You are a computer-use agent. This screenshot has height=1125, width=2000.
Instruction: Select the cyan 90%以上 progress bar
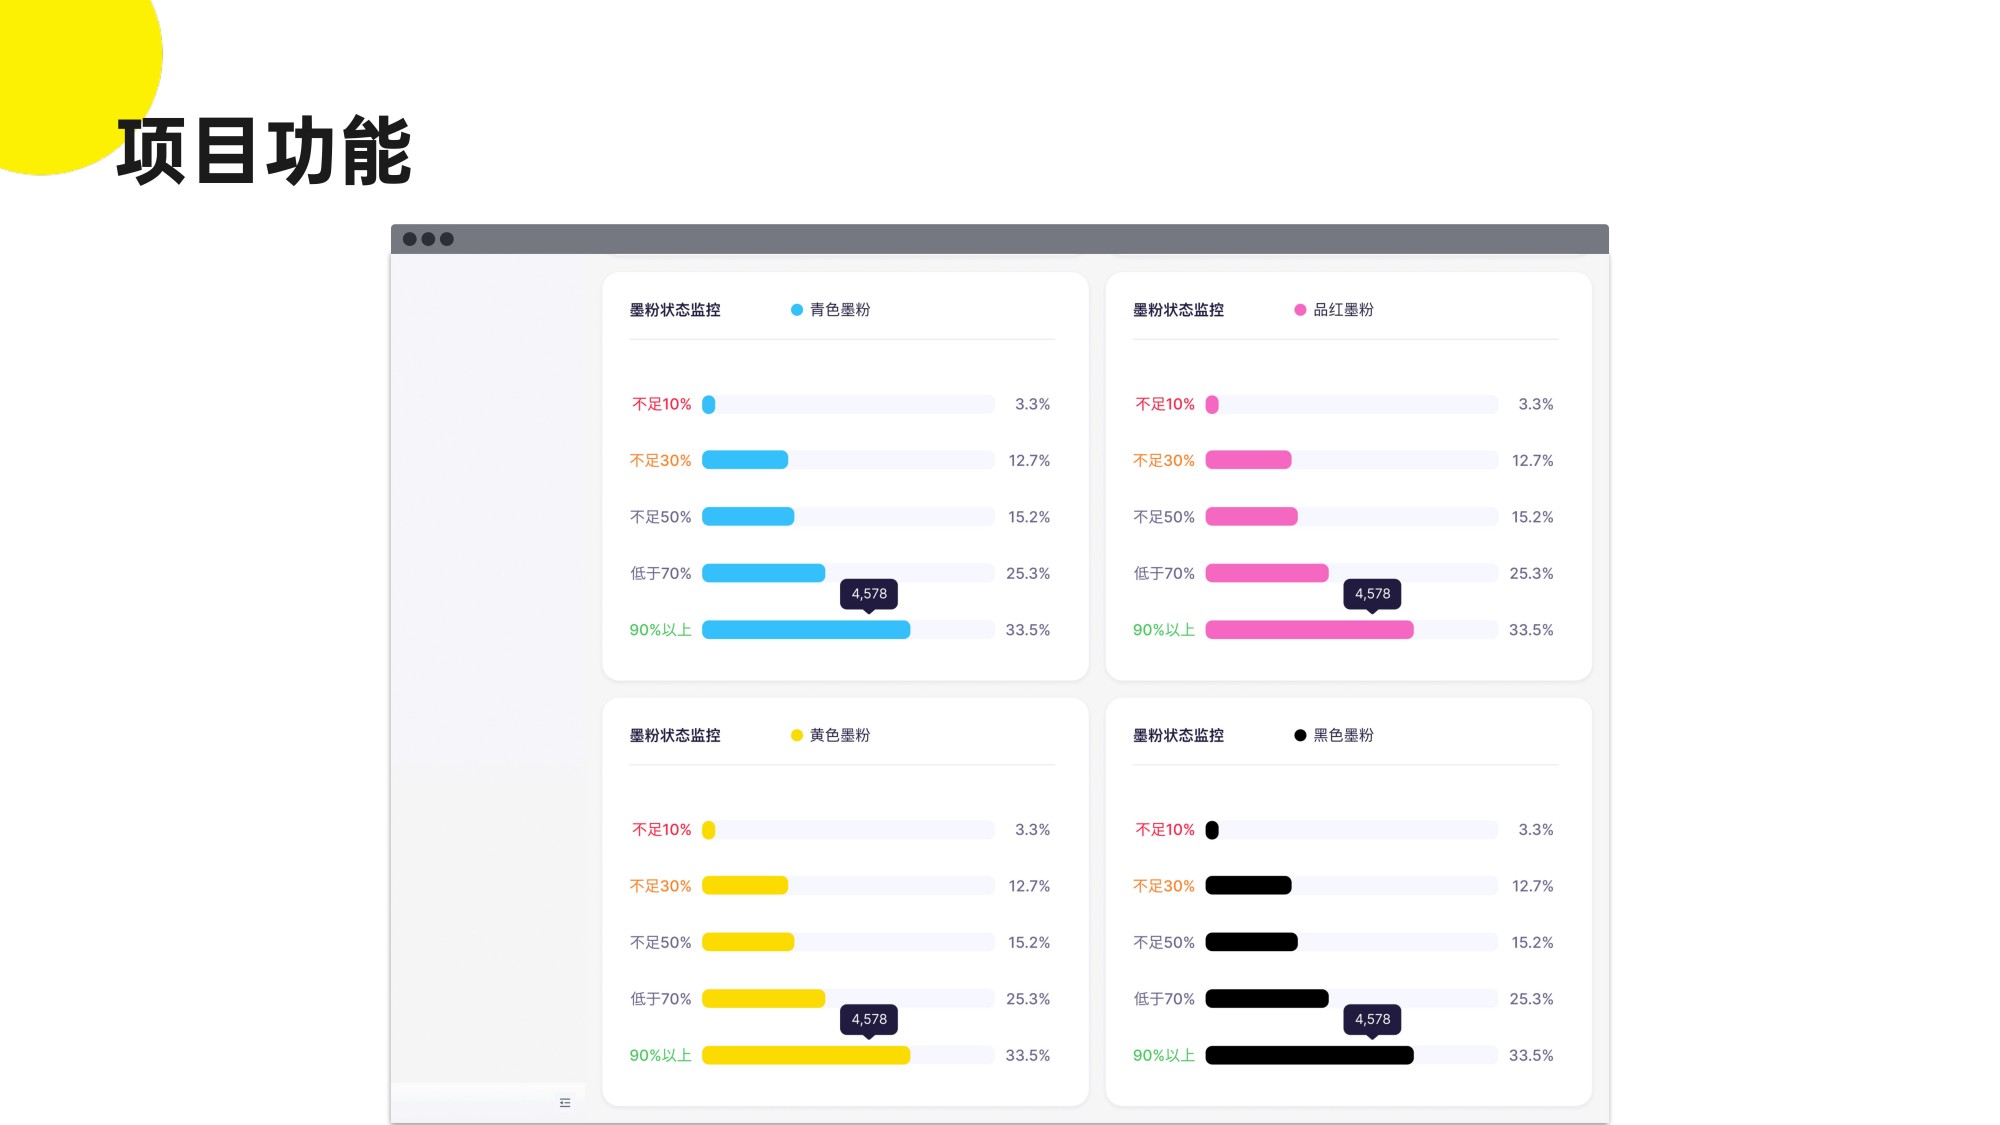(806, 630)
